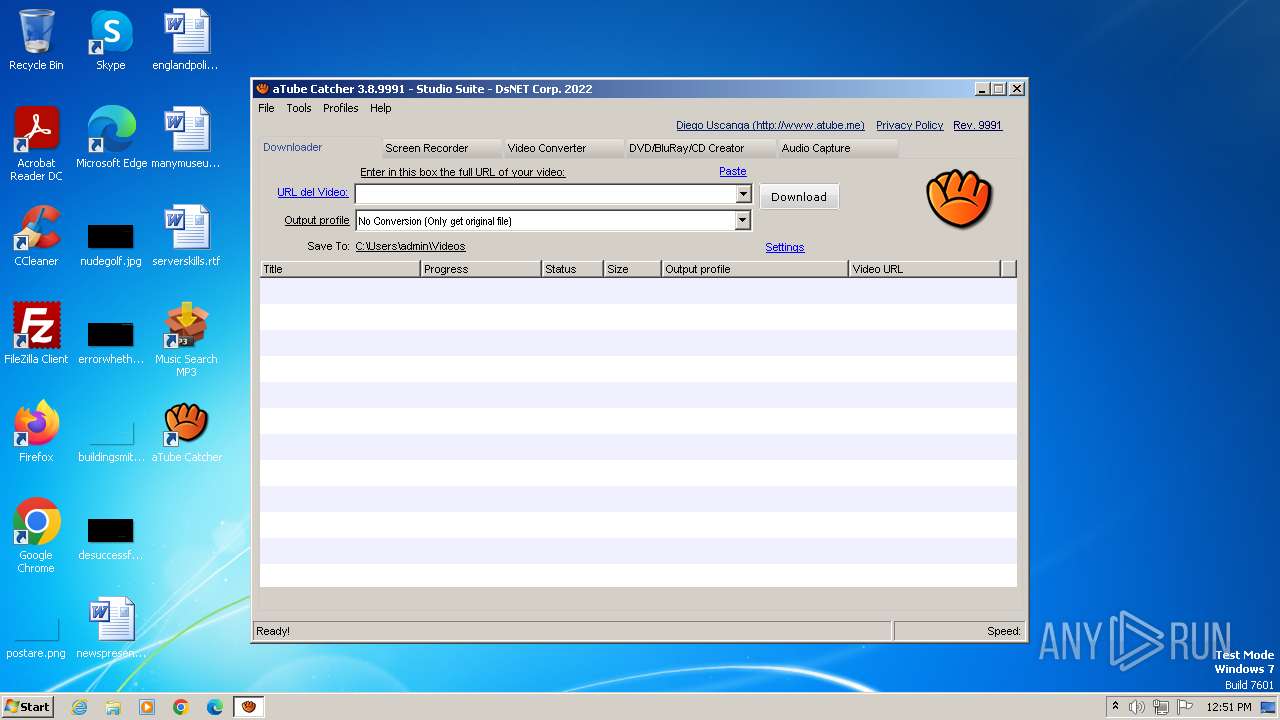Switch to DVD/BluRay/CD Creator tab

click(700, 148)
